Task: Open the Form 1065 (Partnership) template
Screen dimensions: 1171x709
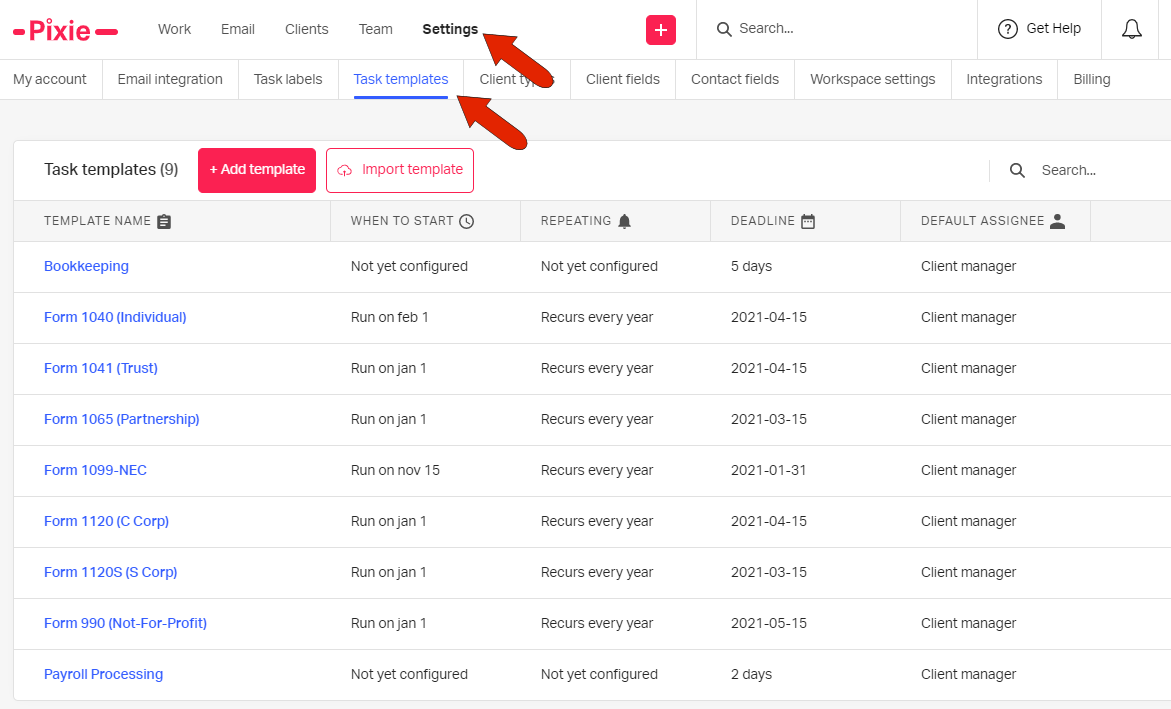Action: click(x=122, y=419)
